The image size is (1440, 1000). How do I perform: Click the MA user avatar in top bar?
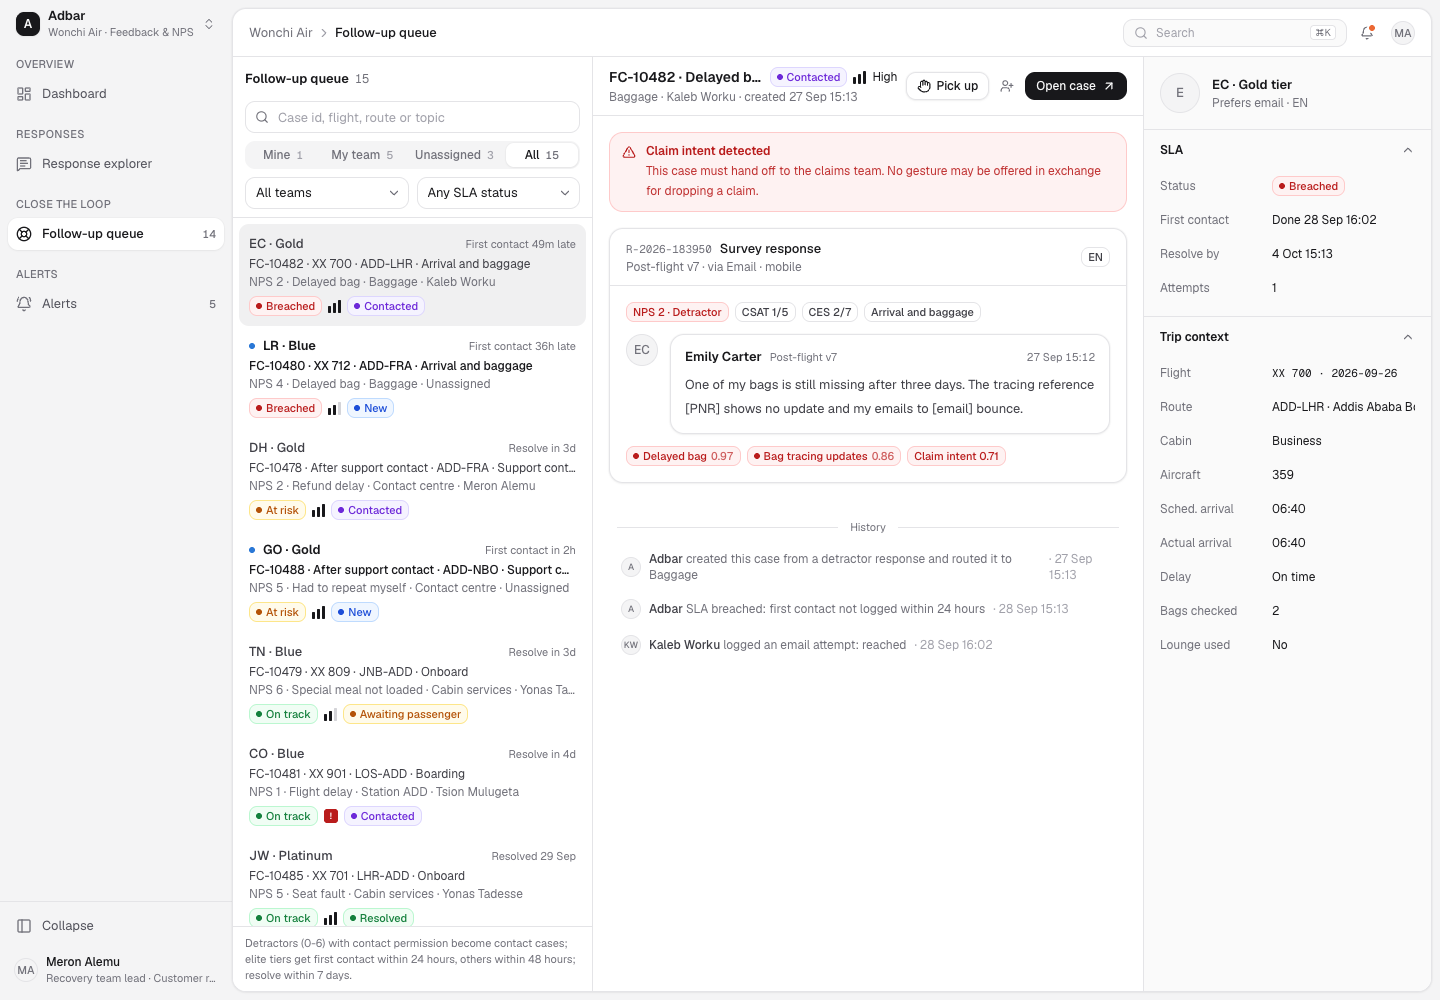tap(1403, 33)
